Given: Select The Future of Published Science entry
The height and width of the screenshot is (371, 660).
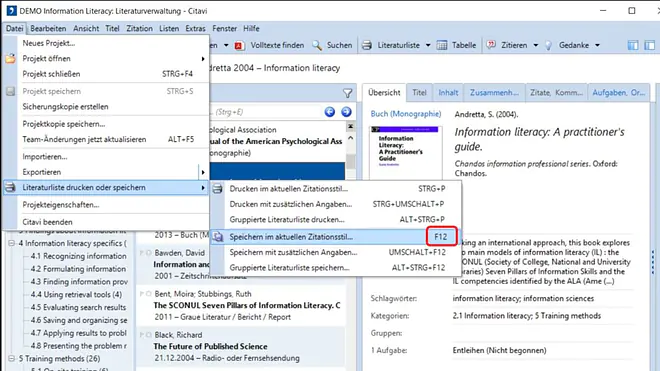Looking at the screenshot, I should pos(242,347).
